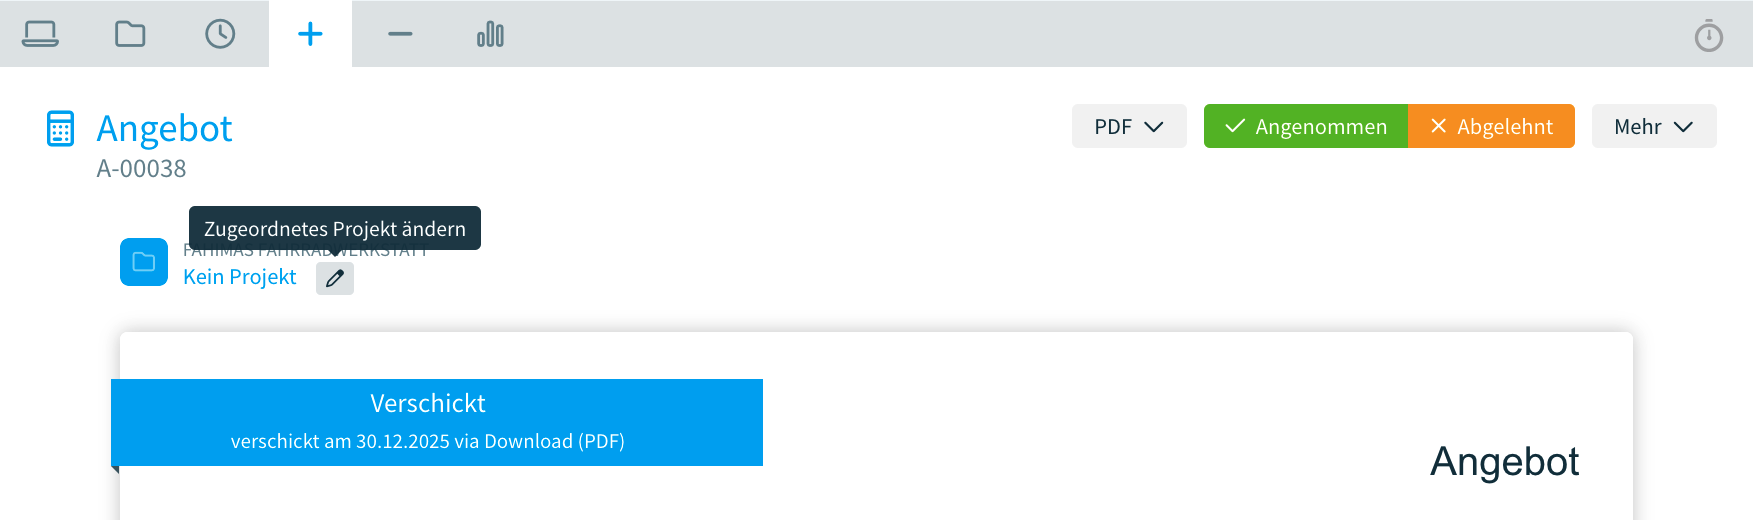
Task: Open the folder projects icon in the top bar
Action: [130, 34]
